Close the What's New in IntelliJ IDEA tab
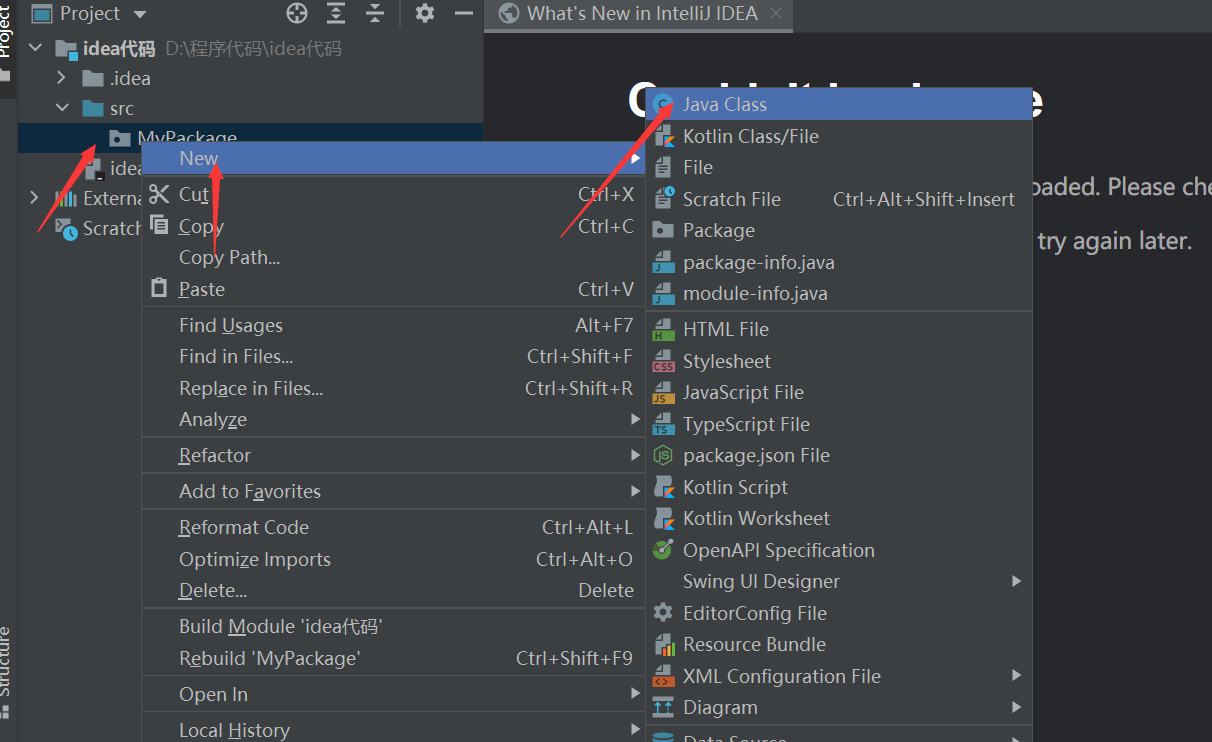 775,14
